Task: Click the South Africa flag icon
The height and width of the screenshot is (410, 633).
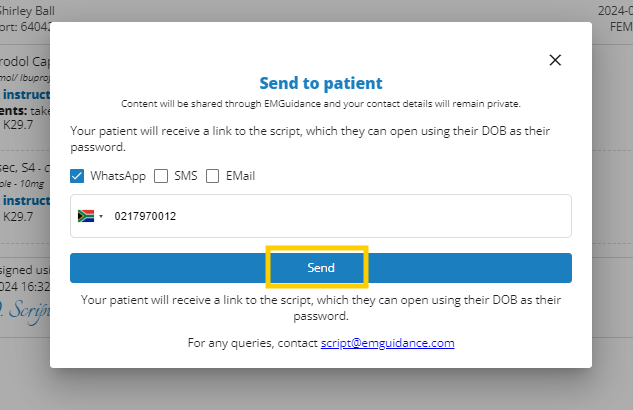Action: 86,215
